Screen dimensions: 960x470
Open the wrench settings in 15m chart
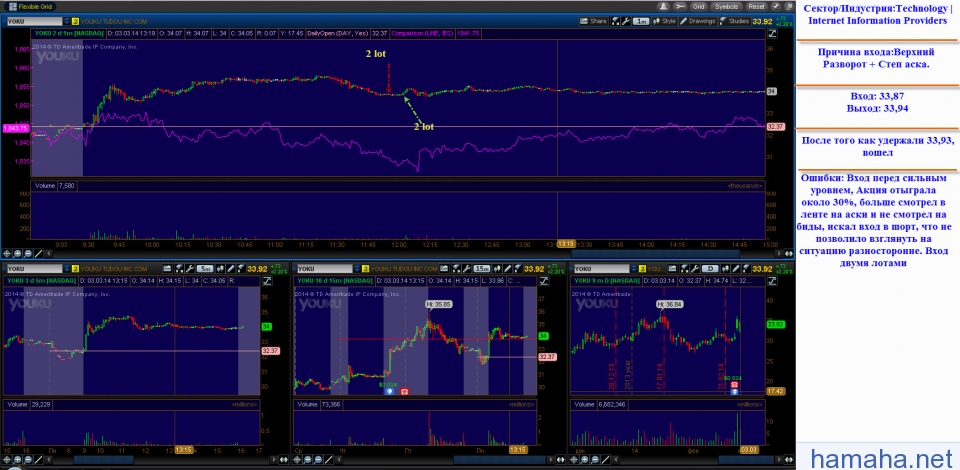[467, 269]
